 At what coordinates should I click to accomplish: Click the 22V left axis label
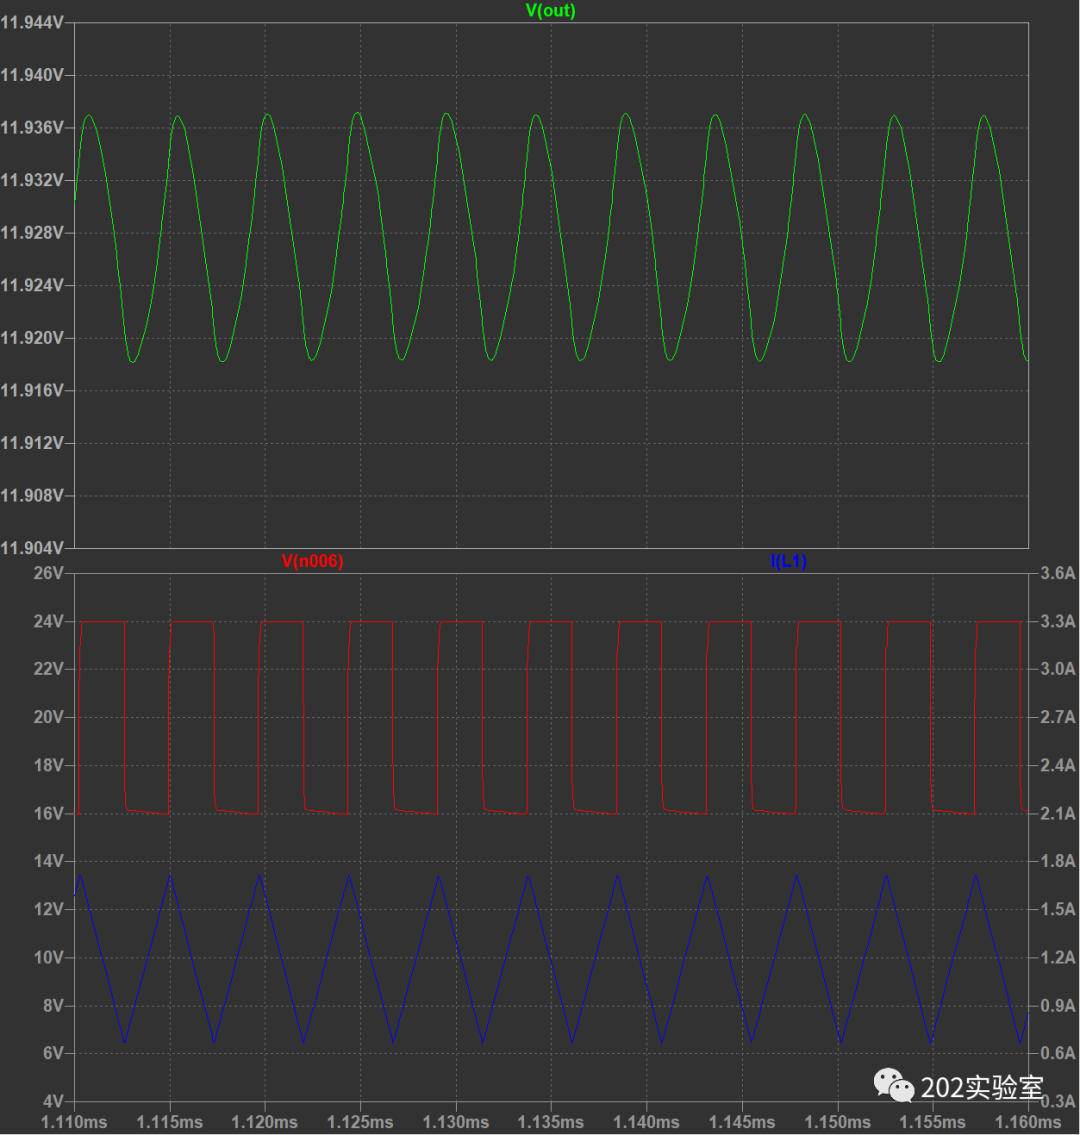point(48,669)
